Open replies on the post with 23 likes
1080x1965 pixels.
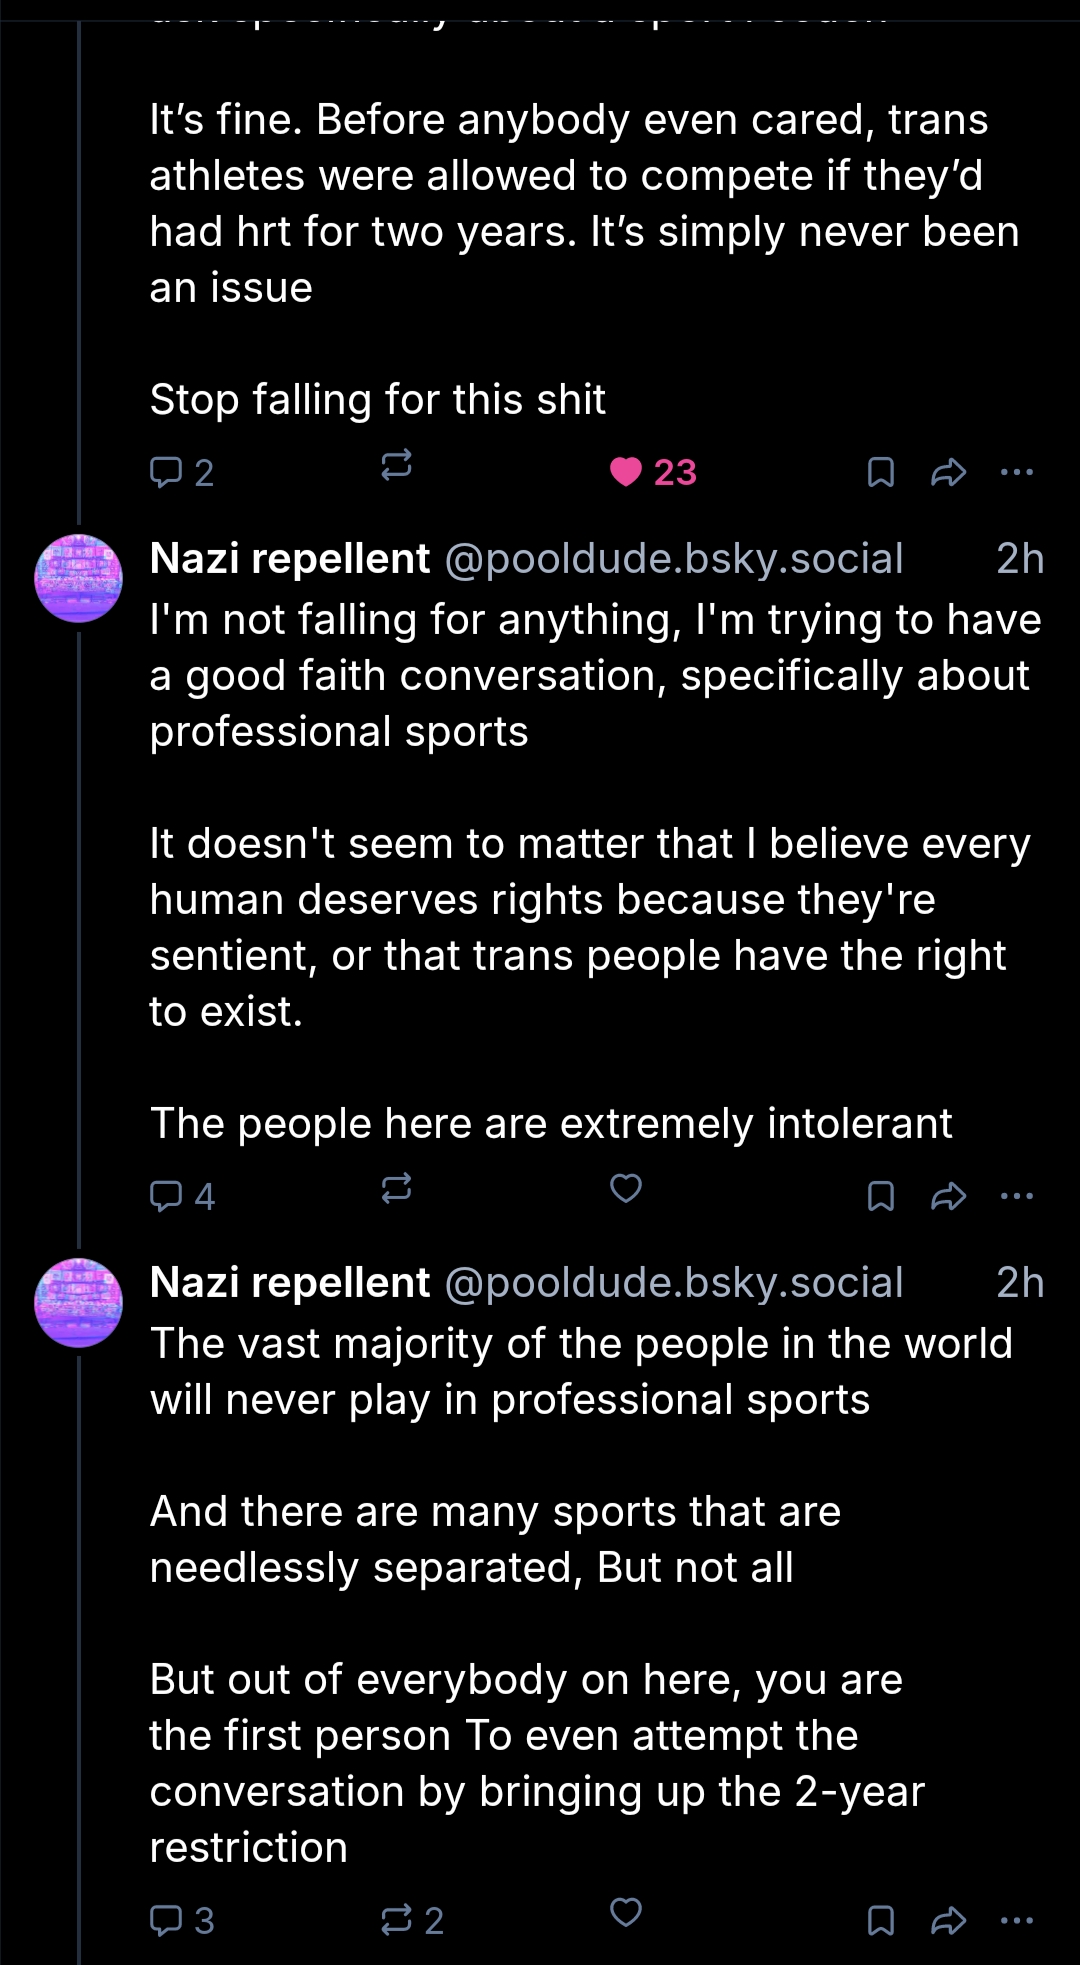tap(181, 472)
